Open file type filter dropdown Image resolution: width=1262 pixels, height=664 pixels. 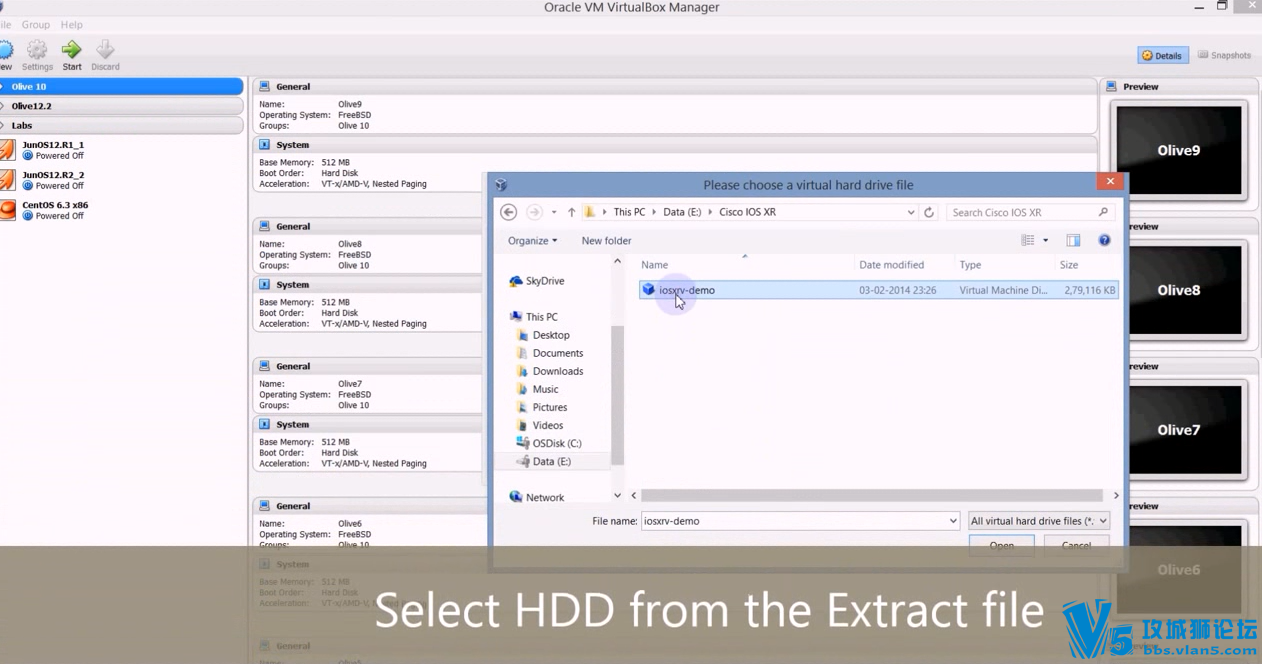tap(1038, 521)
